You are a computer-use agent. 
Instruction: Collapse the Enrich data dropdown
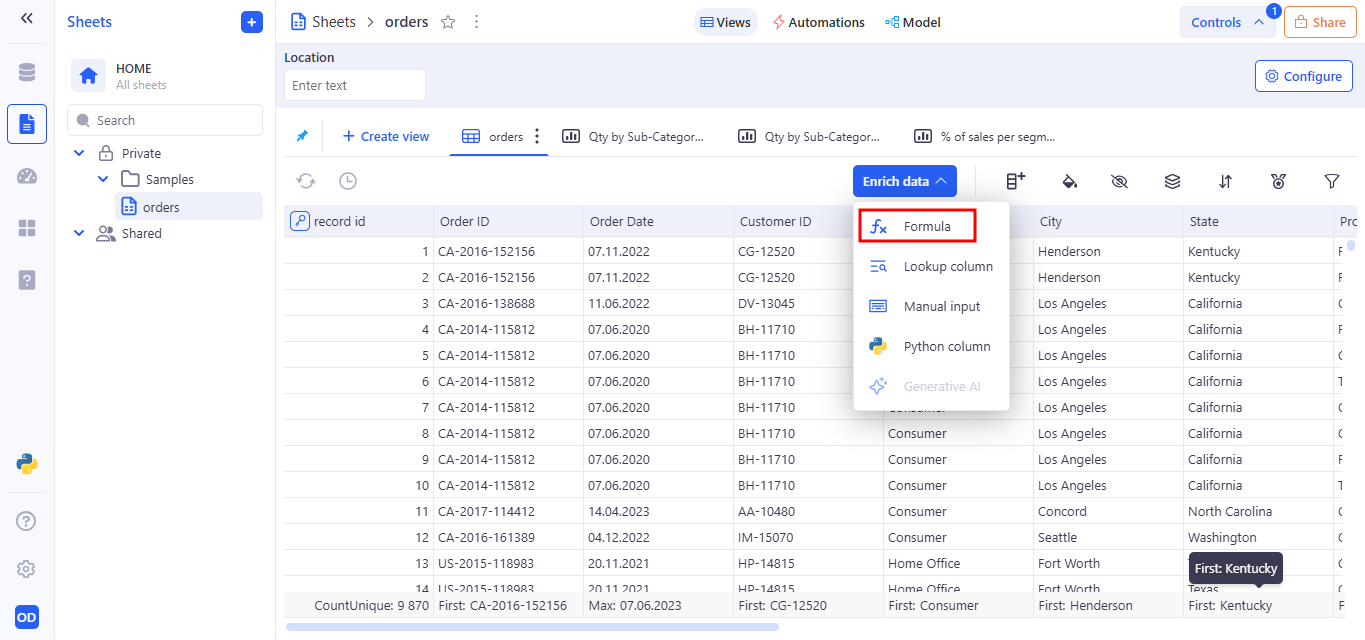pyautogui.click(x=904, y=181)
